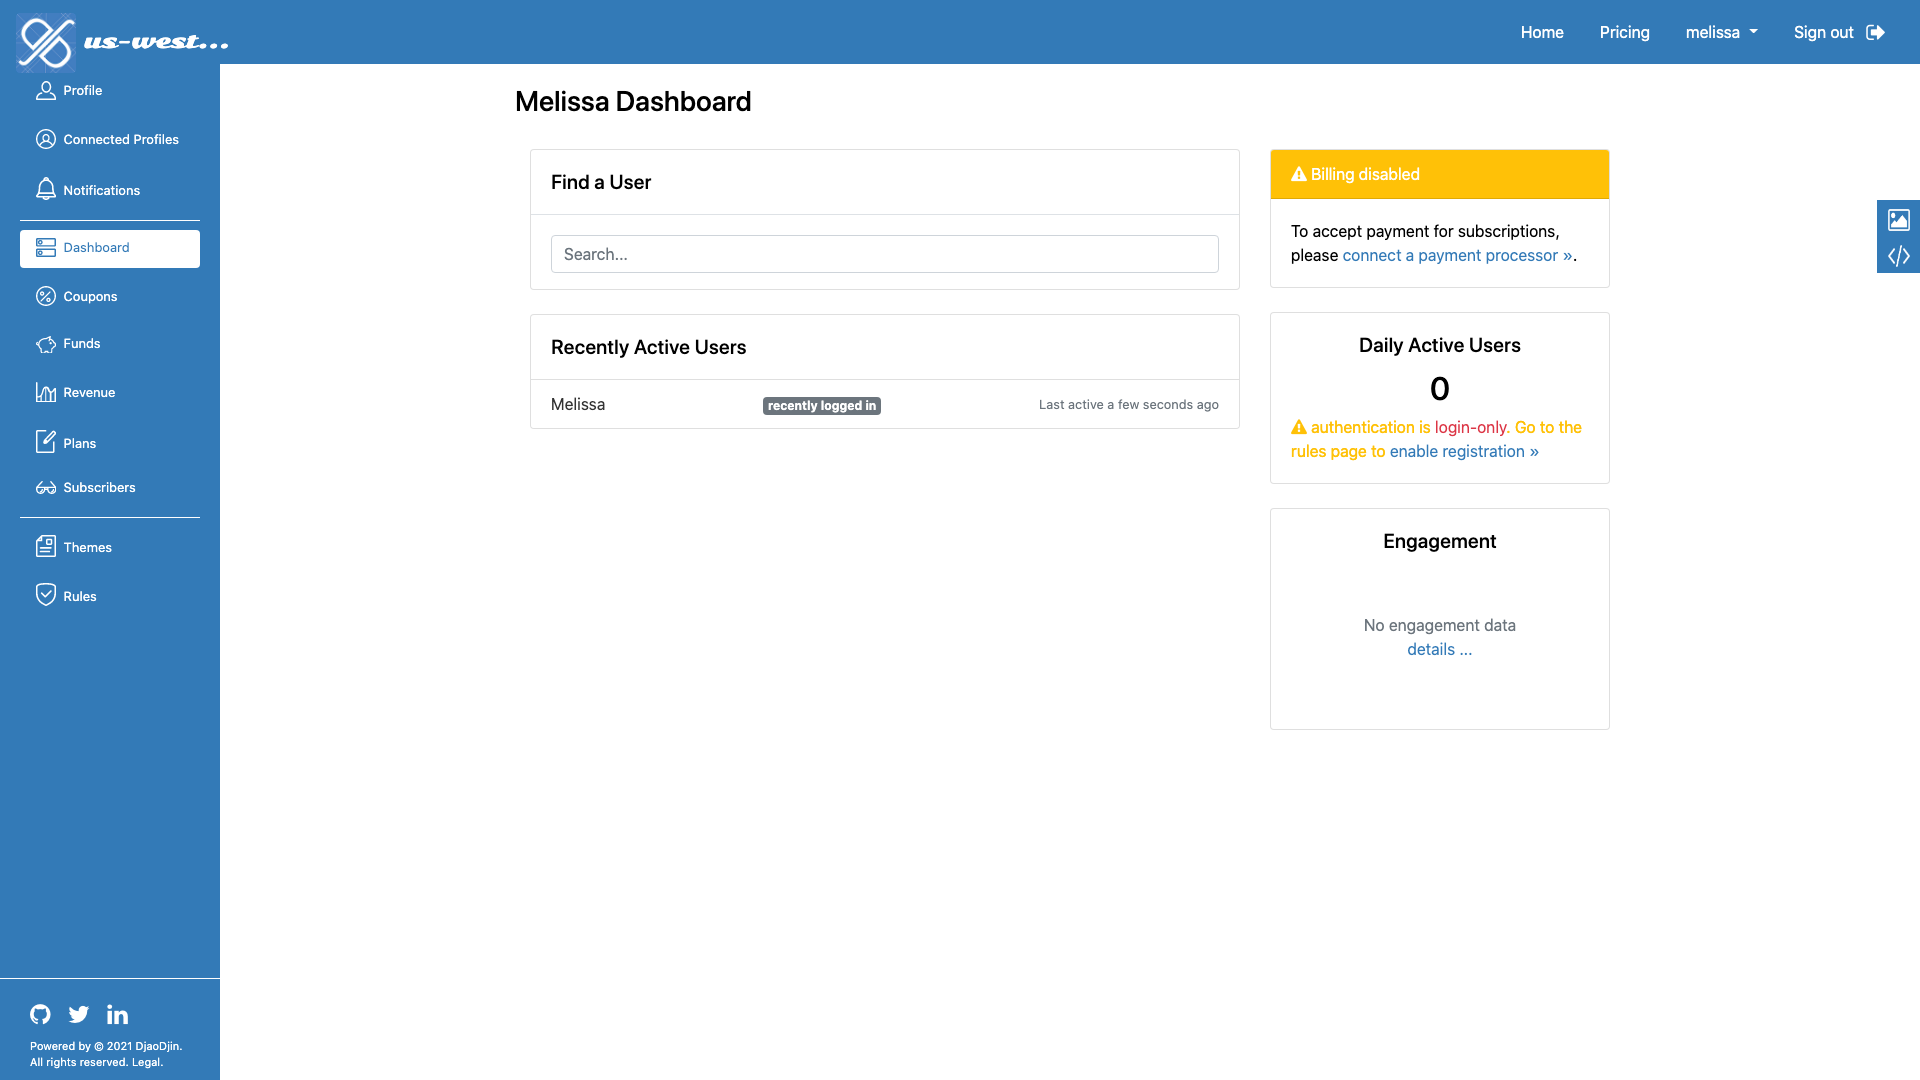Open the Funds sidebar item
The image size is (1920, 1080).
[110, 344]
